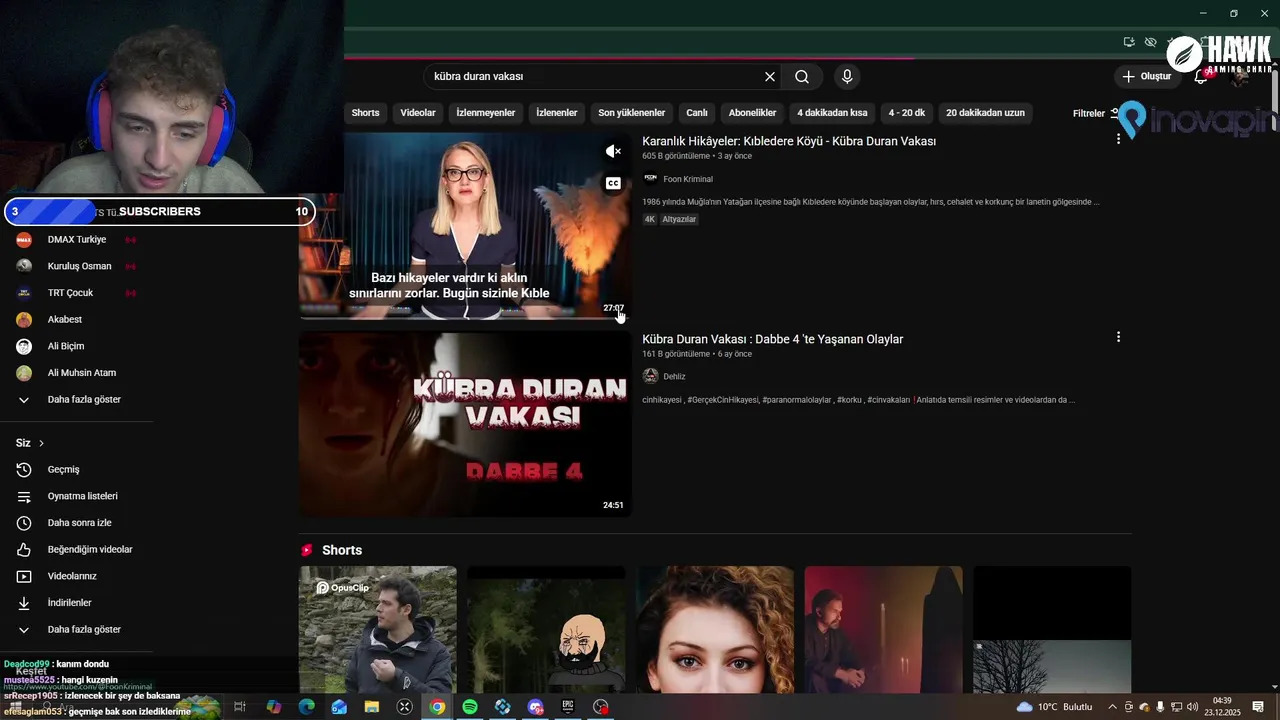Image resolution: width=1280 pixels, height=720 pixels.
Task: Open Kübra Duran Vakası Dabbe 4 video title
Action: pyautogui.click(x=773, y=339)
